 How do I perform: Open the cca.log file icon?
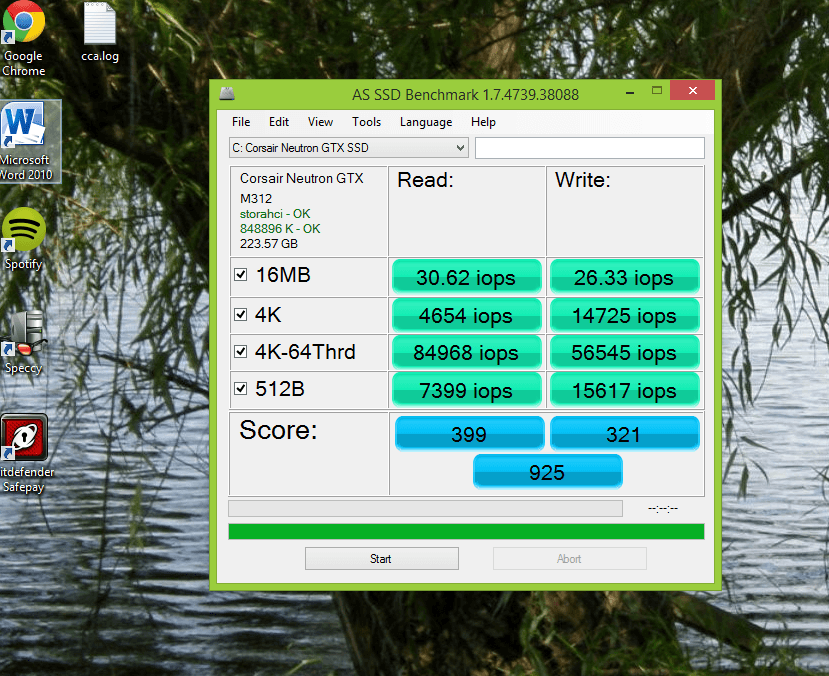[x=100, y=32]
